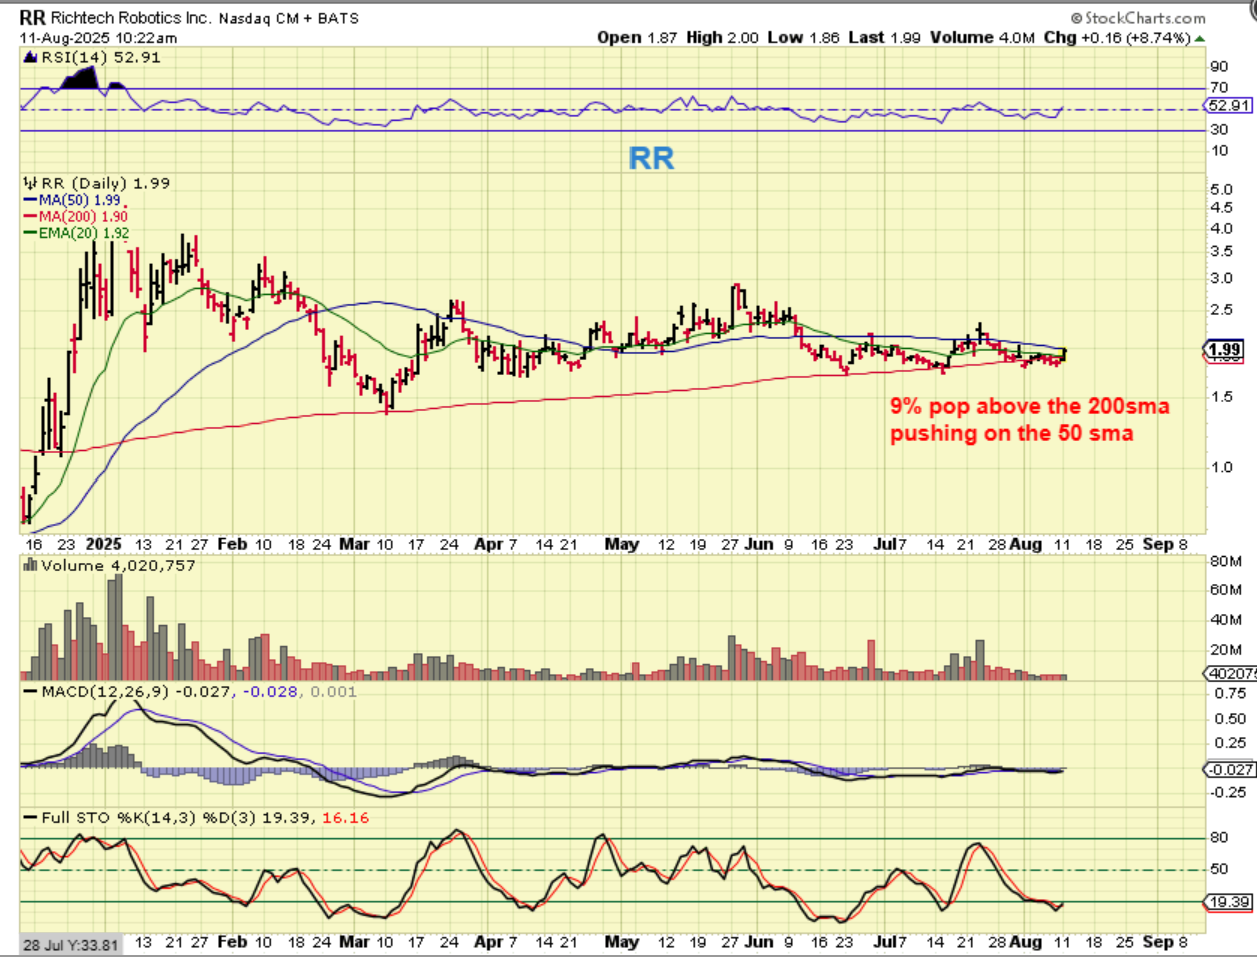Click the bar icon beside RR (Daily)
Image resolution: width=1257 pixels, height=957 pixels.
coord(30,183)
